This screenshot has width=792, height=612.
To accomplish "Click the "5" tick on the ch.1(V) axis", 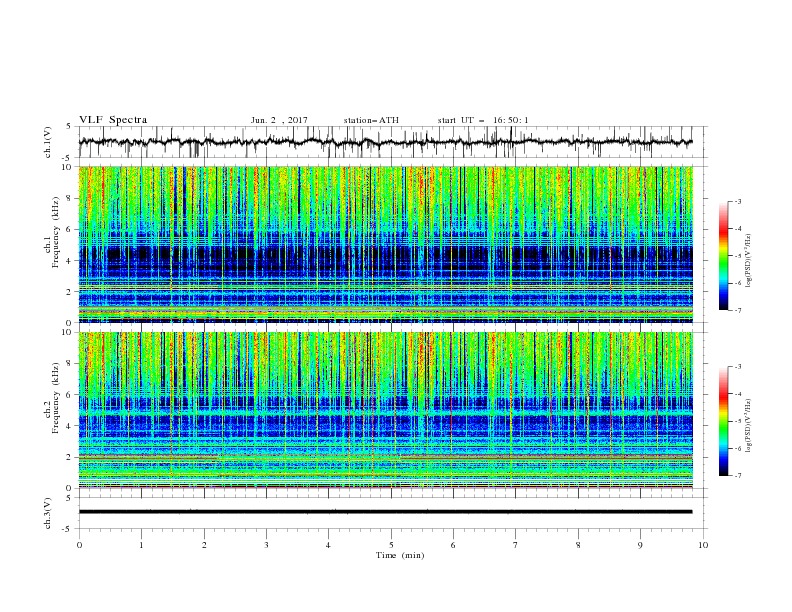I will coord(70,126).
